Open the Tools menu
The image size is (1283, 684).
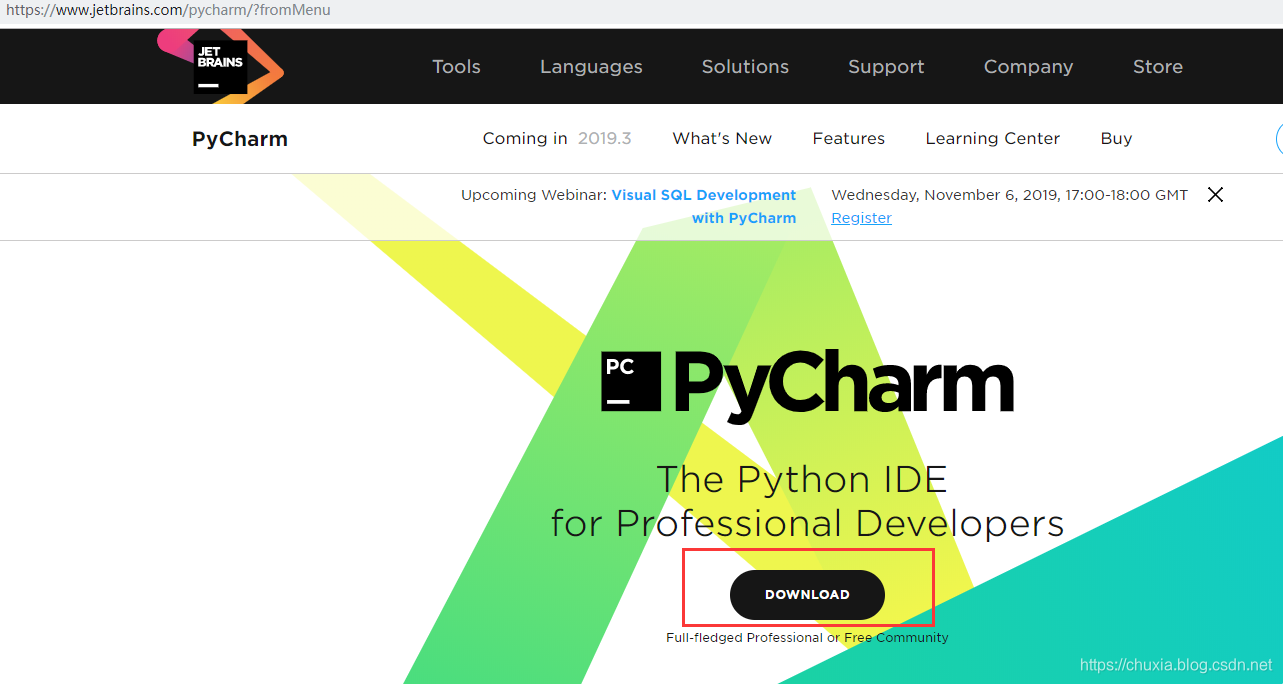(456, 67)
